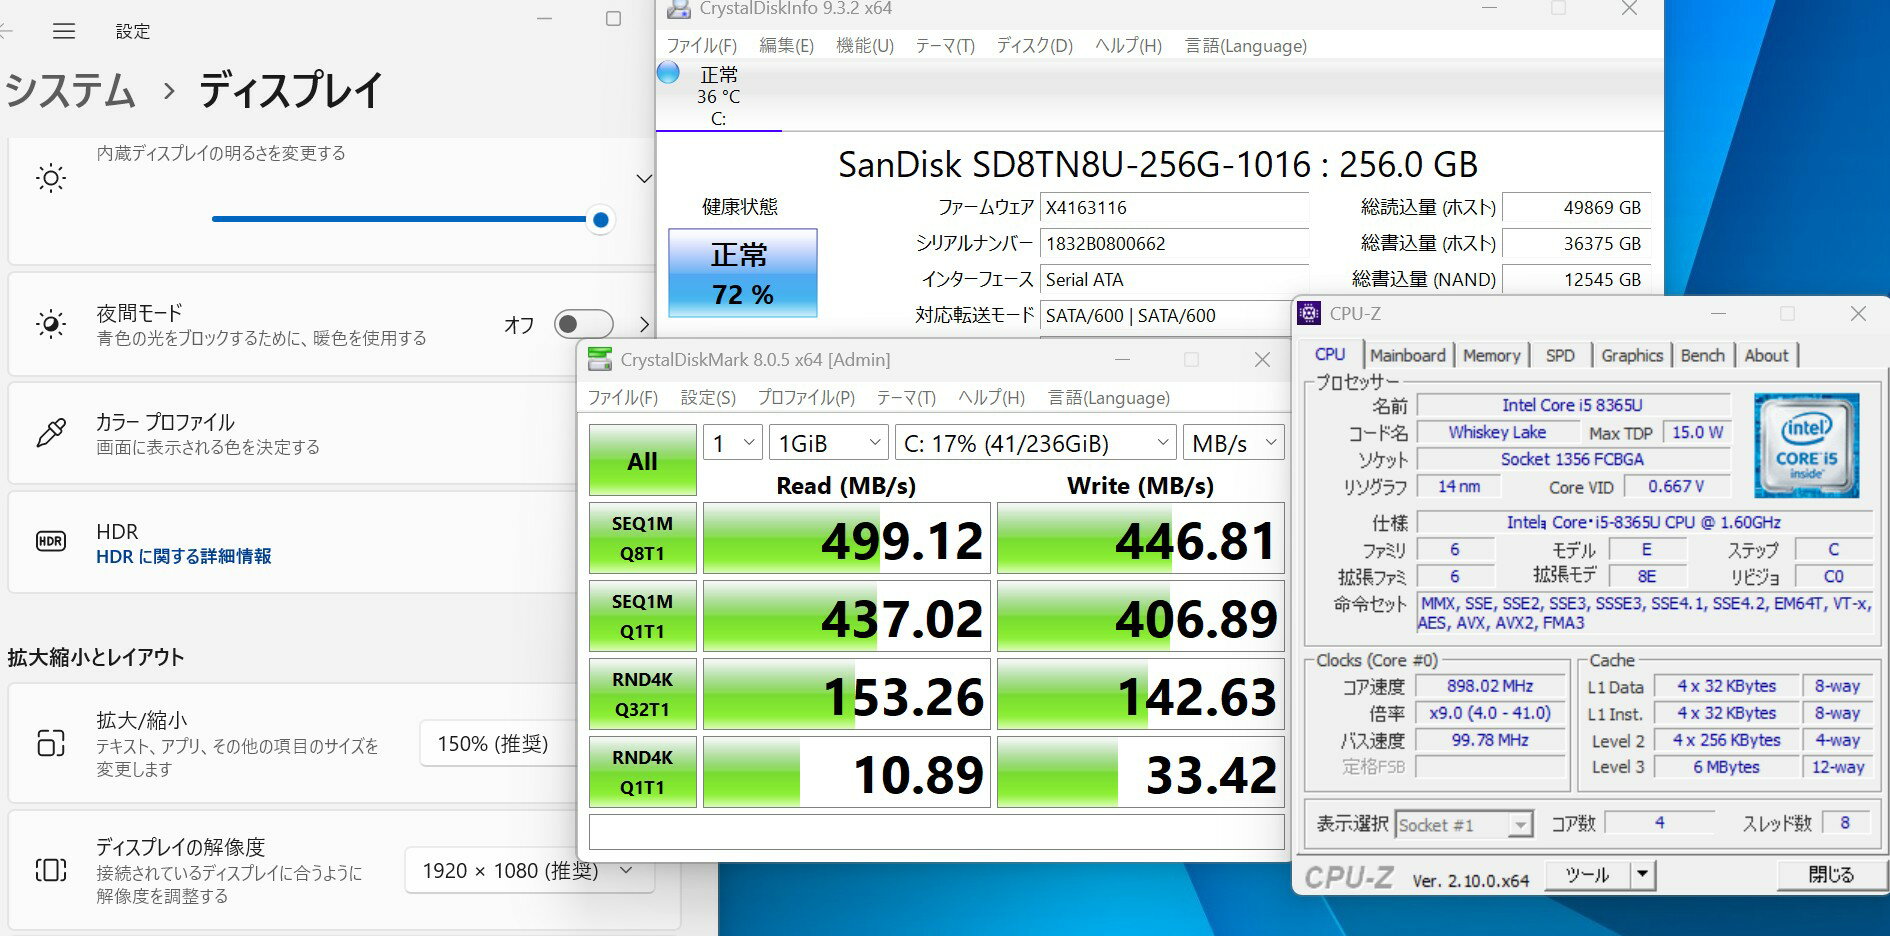Click the brightness slider handle
Image resolution: width=1890 pixels, height=936 pixels.
point(601,220)
